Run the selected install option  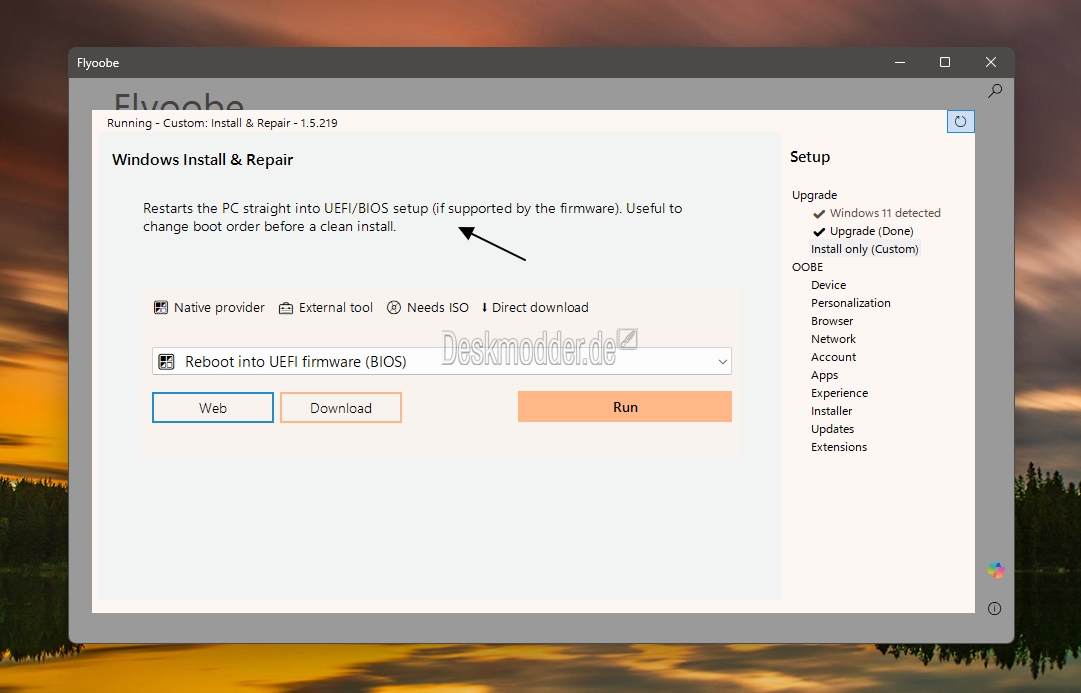(x=625, y=407)
